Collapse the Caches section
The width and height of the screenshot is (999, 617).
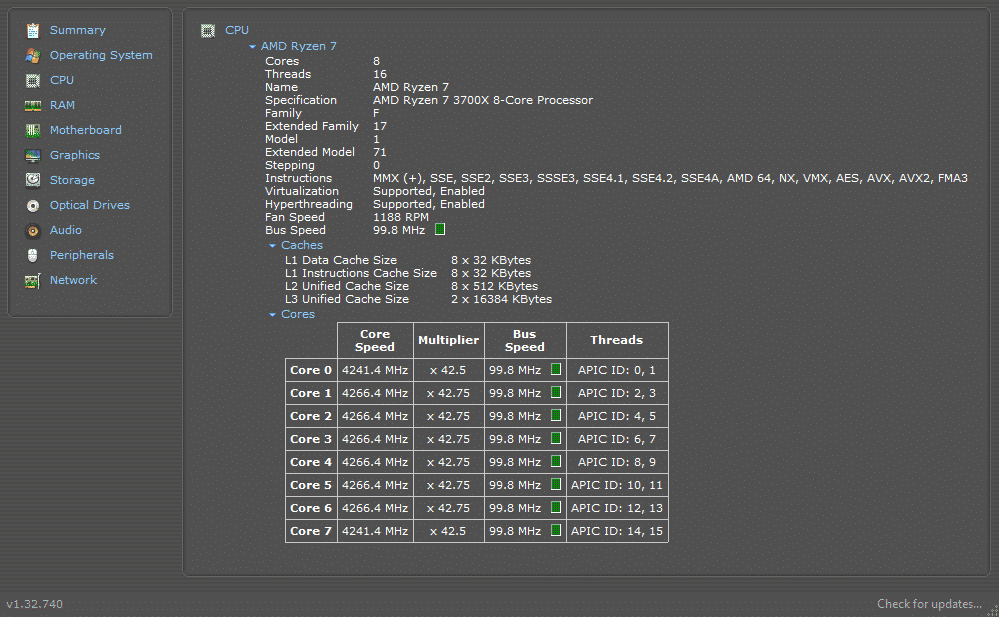[273, 246]
